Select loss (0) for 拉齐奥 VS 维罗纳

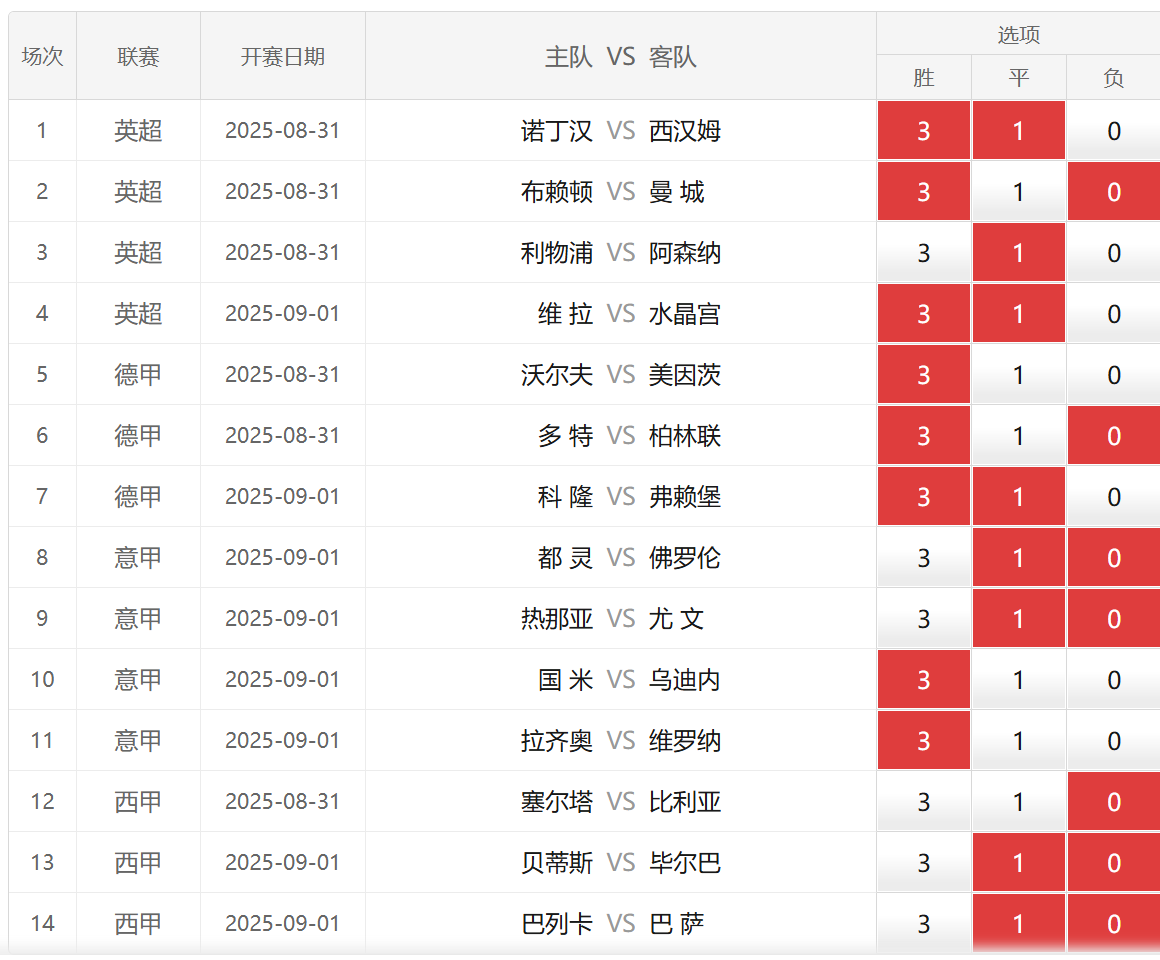click(1114, 741)
